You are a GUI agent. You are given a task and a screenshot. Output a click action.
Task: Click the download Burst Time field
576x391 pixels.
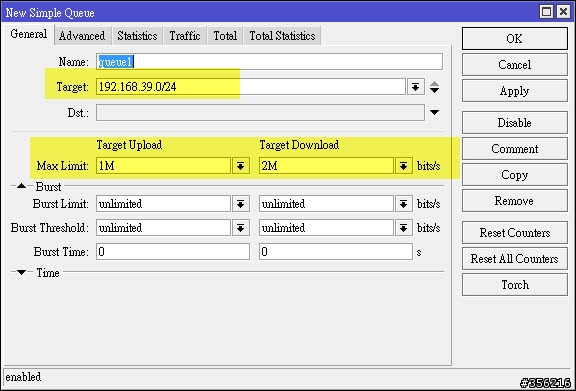[336, 252]
